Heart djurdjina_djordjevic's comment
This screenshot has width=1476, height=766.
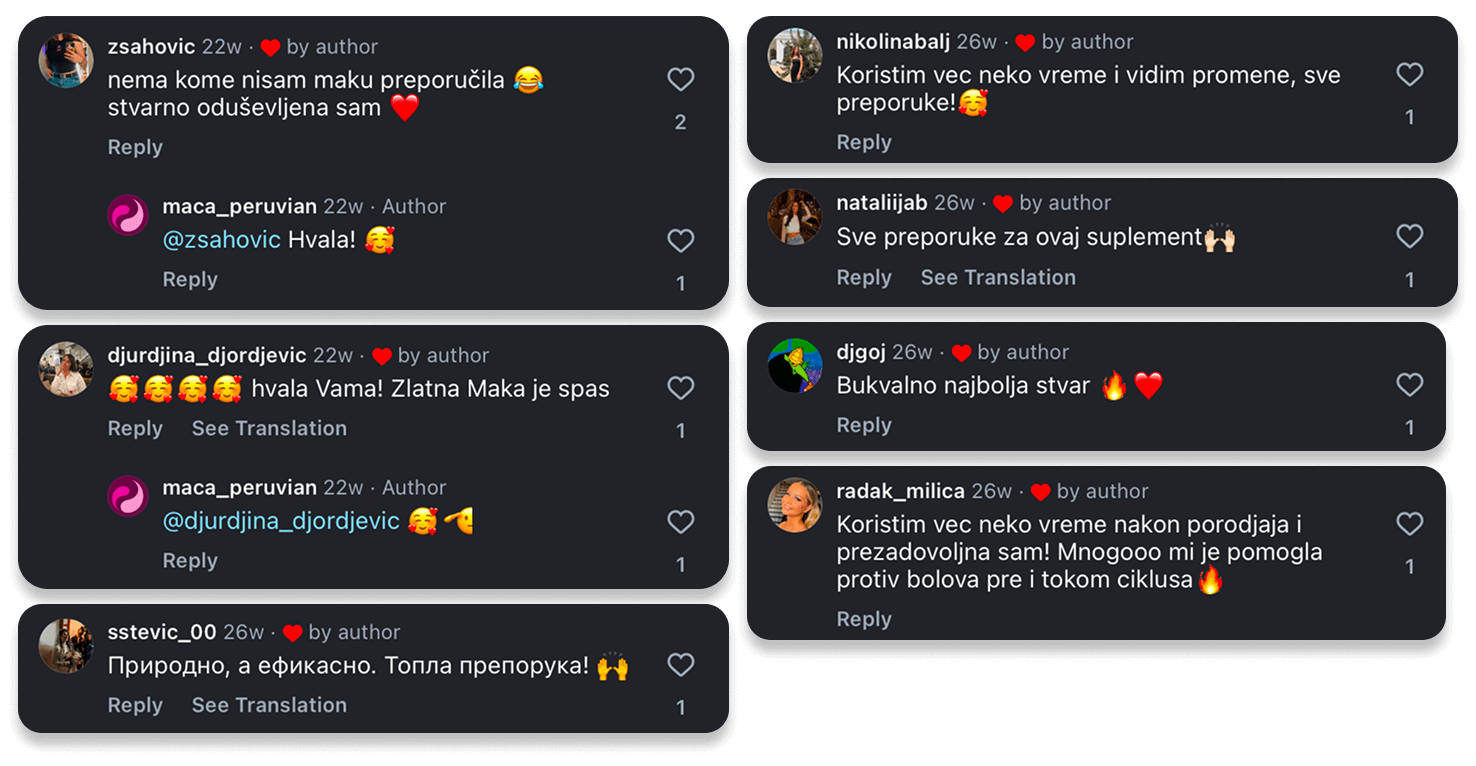[680, 389]
